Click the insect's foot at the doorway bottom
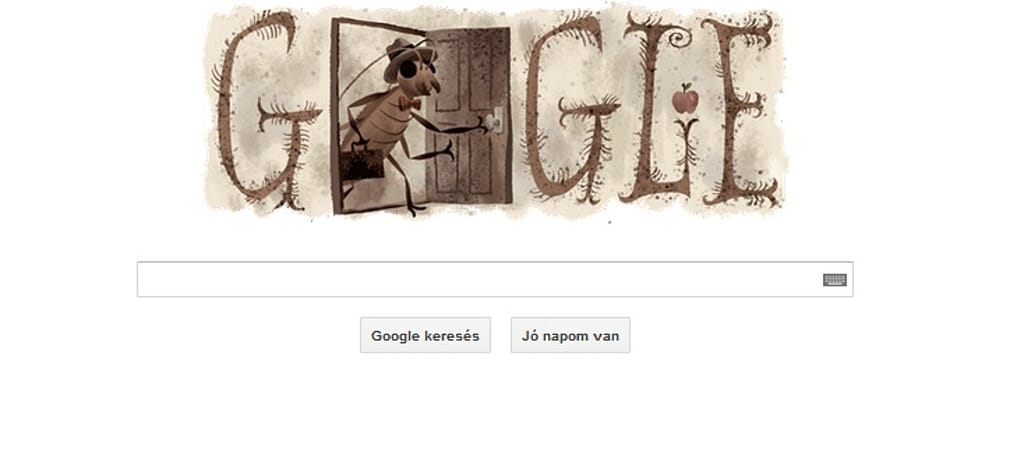The width and height of the screenshot is (1024, 450). click(x=415, y=210)
